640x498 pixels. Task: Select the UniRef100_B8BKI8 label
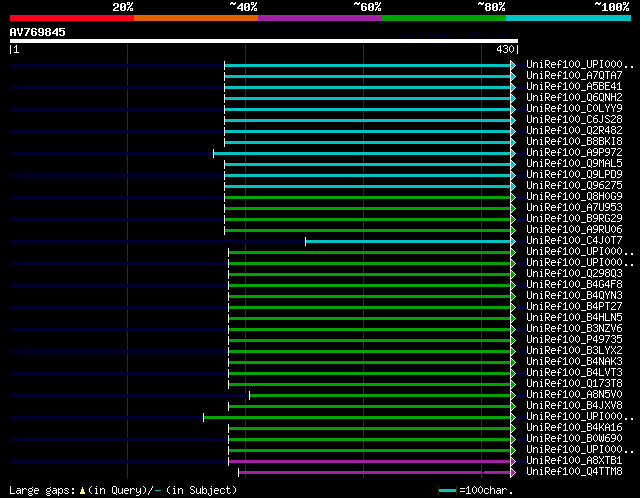click(574, 142)
